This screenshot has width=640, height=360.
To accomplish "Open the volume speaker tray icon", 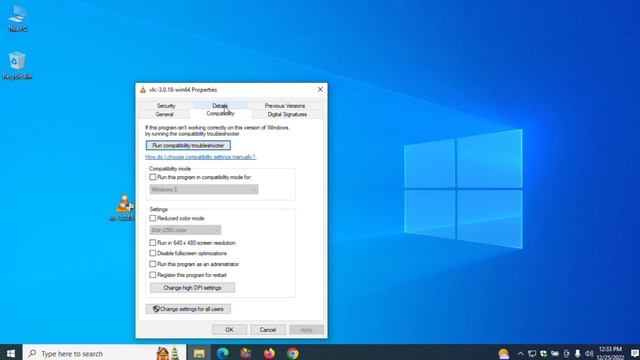I will [x=589, y=353].
